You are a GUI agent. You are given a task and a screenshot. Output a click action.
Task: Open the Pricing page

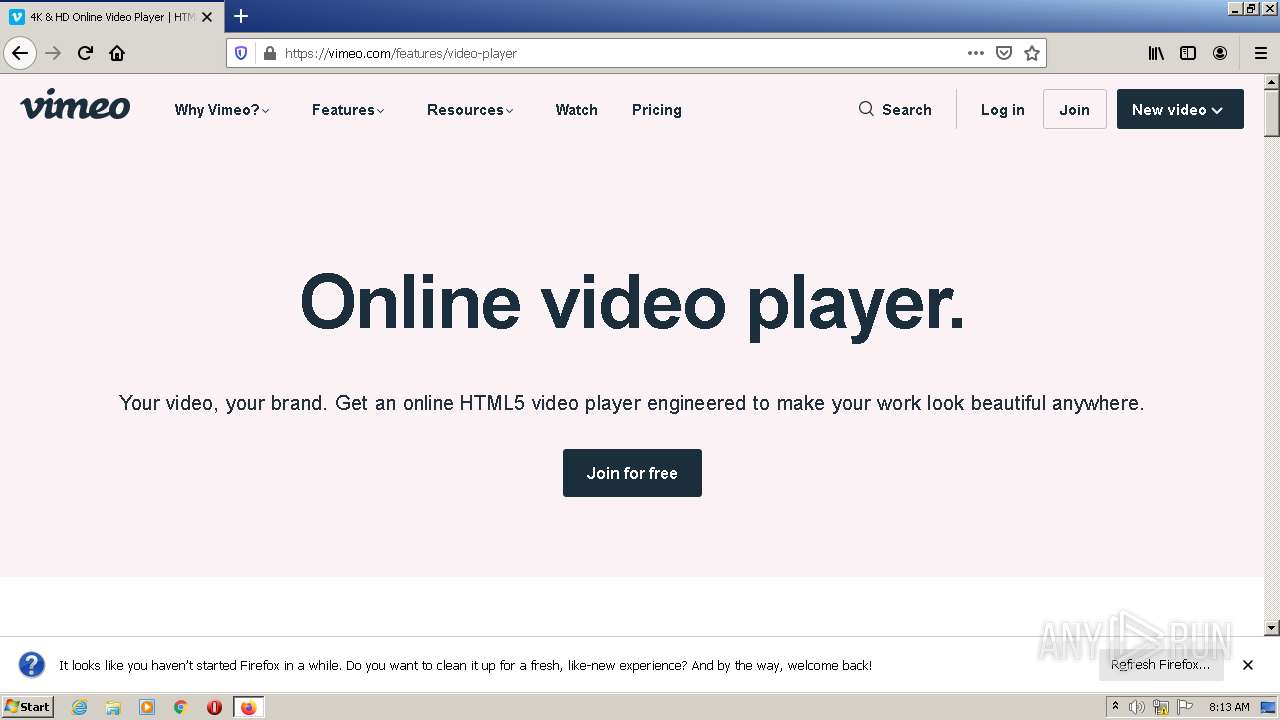pyautogui.click(x=657, y=110)
